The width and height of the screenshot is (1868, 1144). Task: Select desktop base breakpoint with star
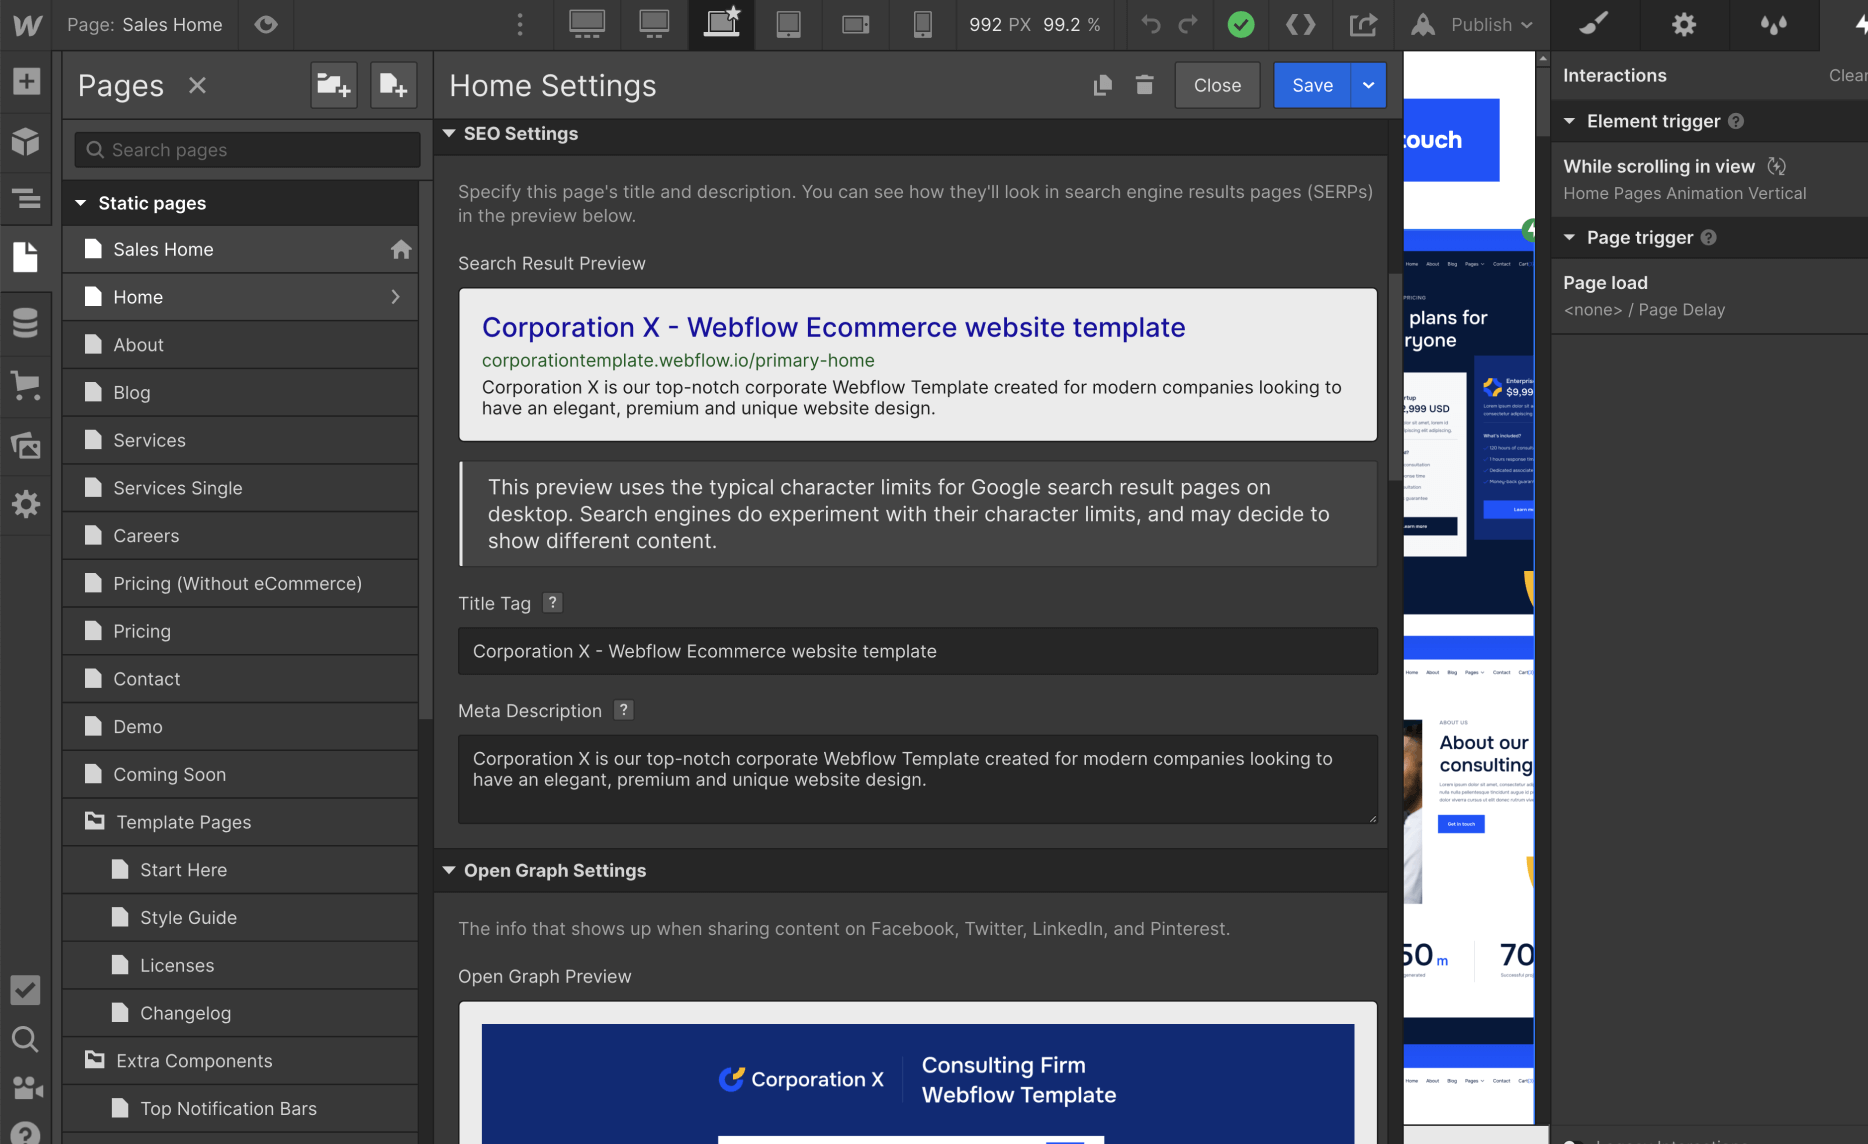[x=721, y=24]
